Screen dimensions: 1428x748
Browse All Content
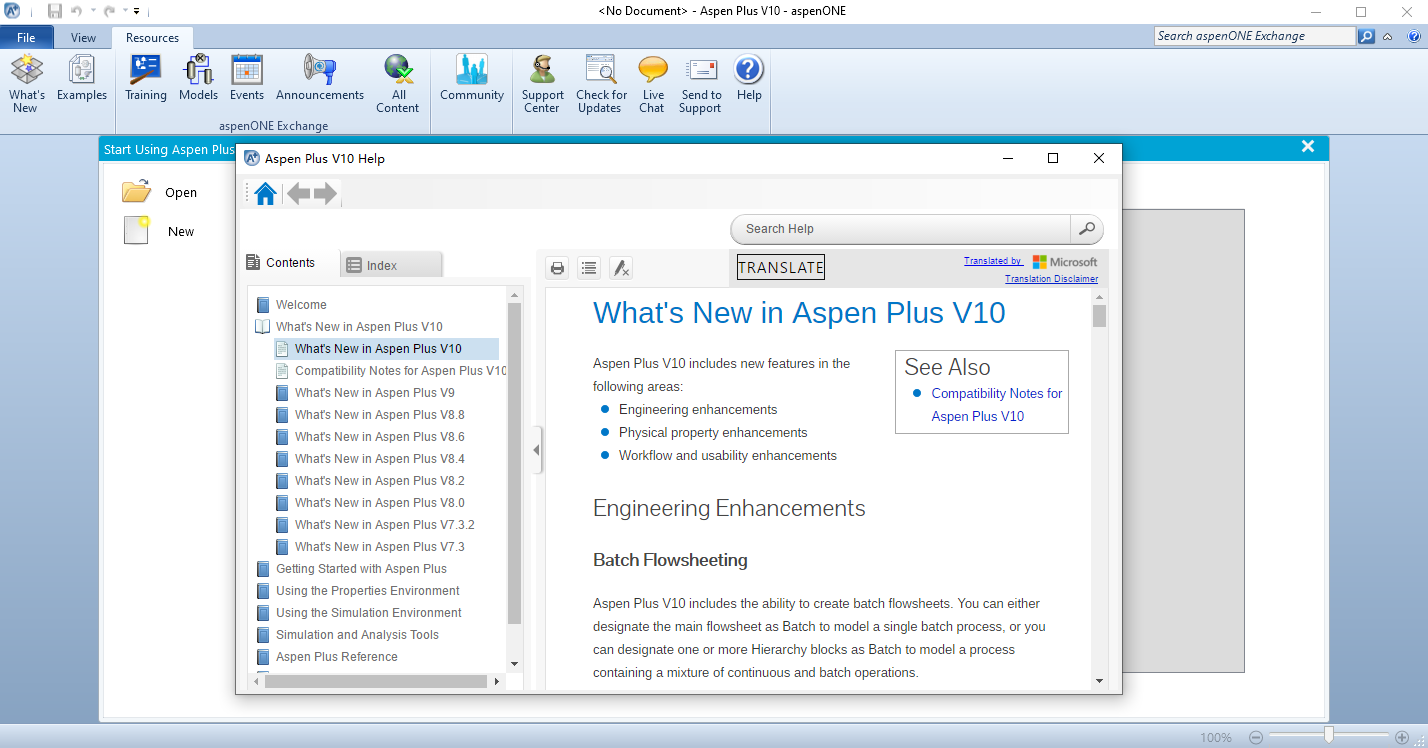398,78
